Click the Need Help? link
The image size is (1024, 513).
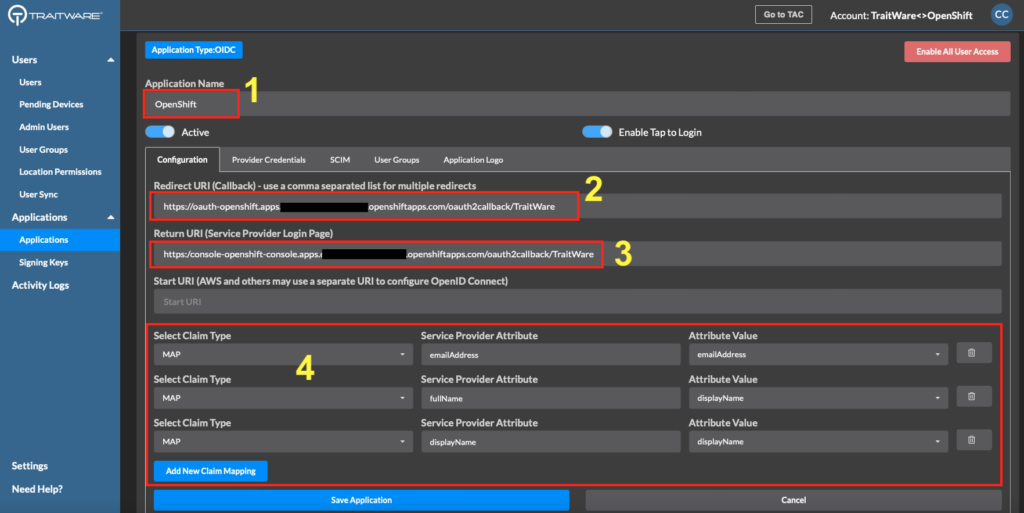[x=37, y=489]
